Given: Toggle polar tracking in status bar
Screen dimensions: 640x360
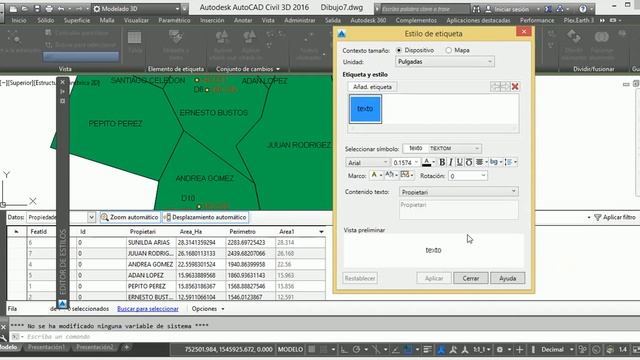Looking at the screenshot, I should (356, 349).
